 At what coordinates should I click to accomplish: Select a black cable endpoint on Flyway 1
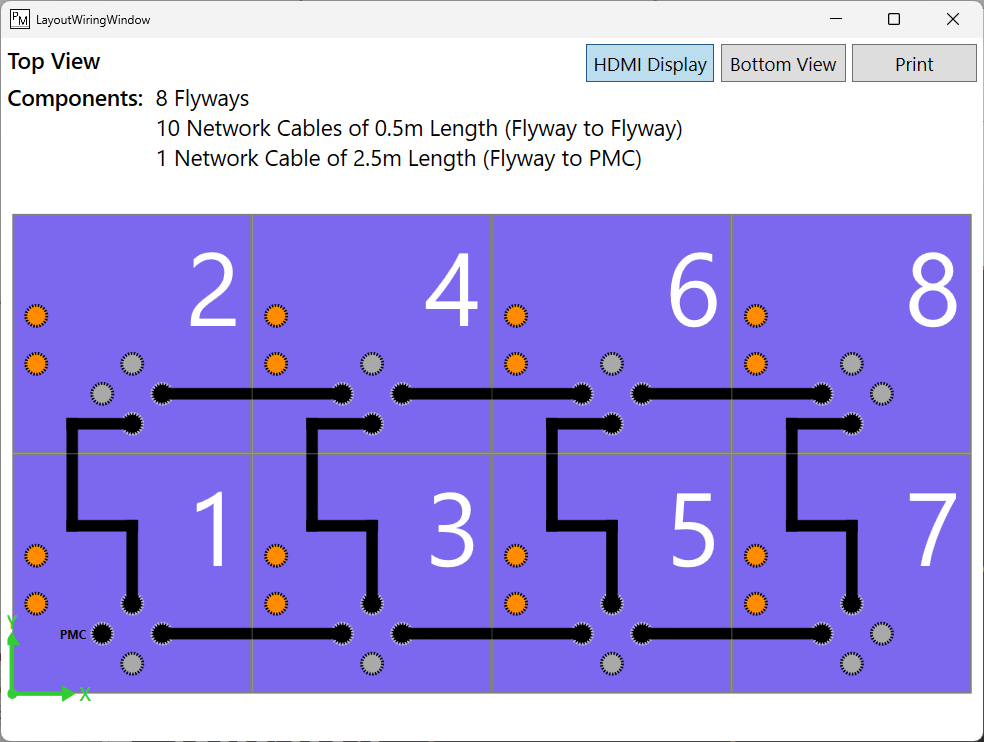coord(131,603)
